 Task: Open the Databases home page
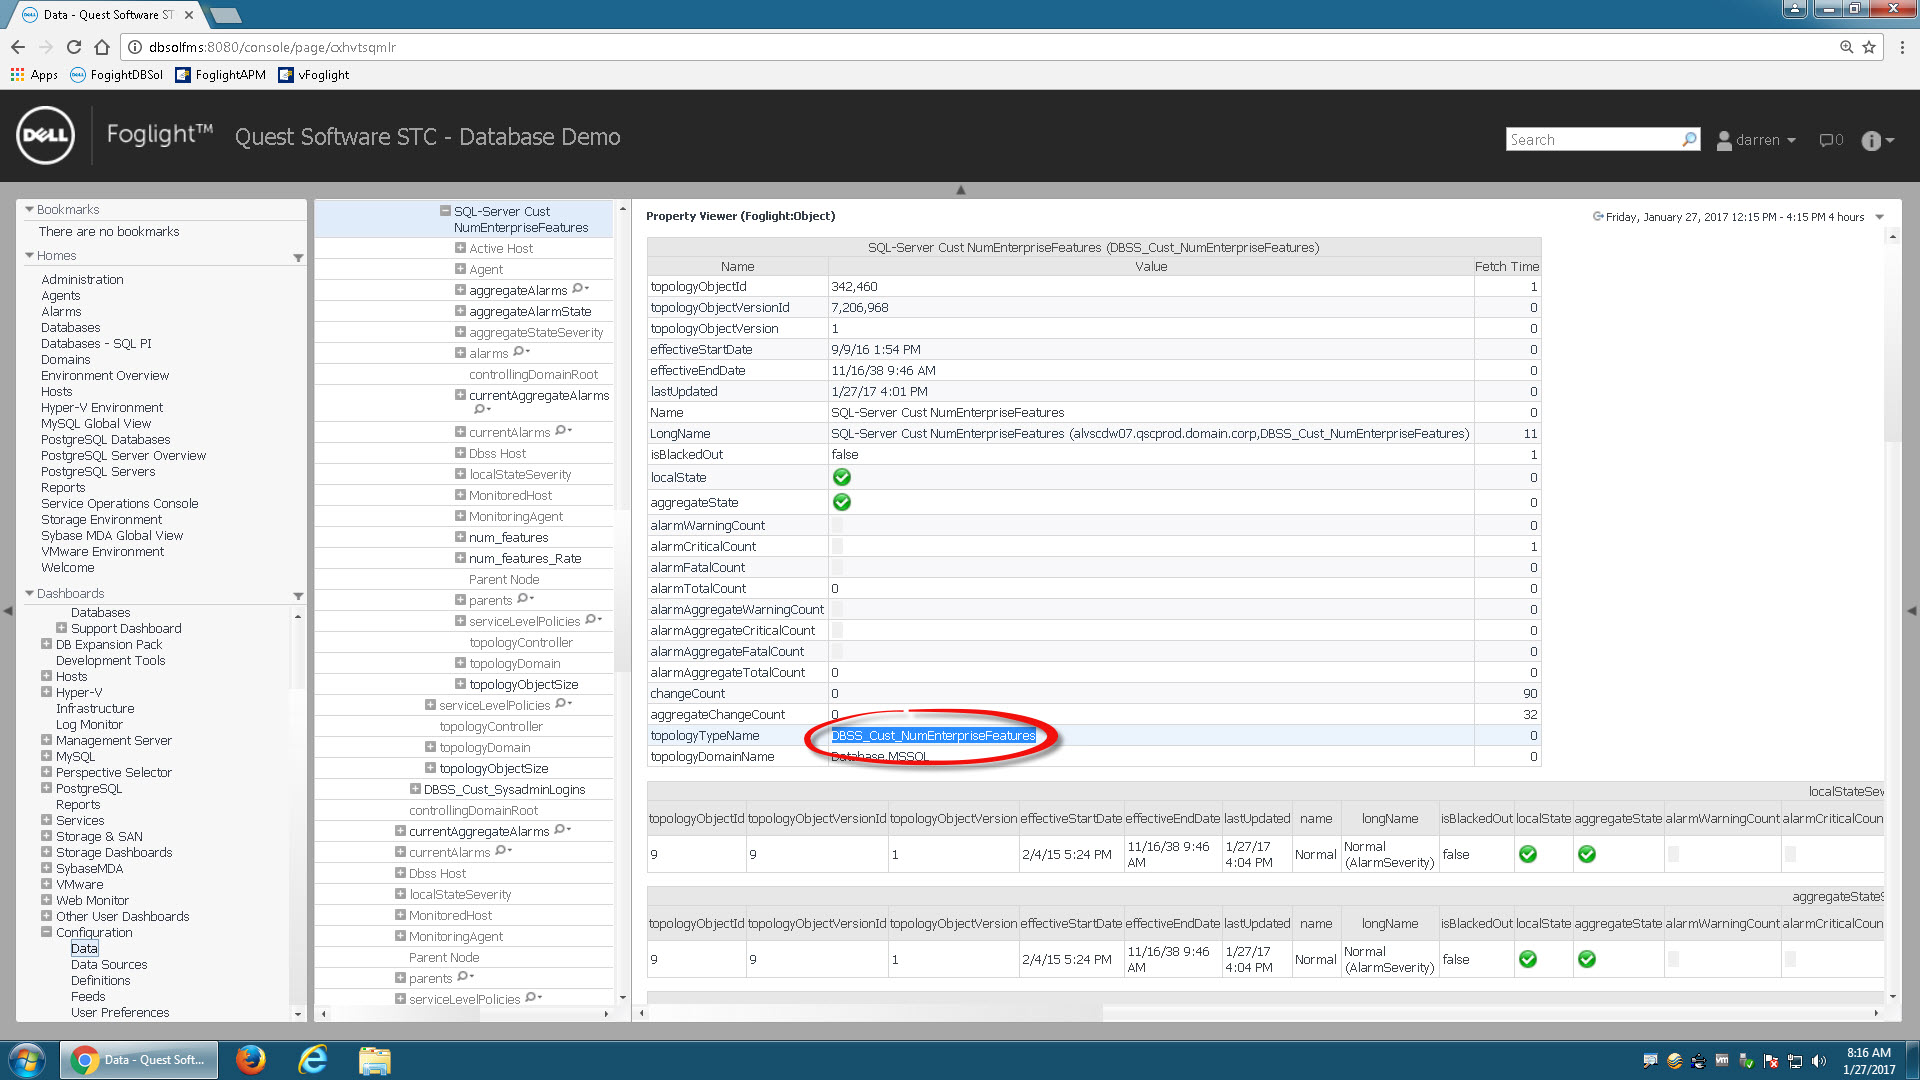tap(70, 327)
